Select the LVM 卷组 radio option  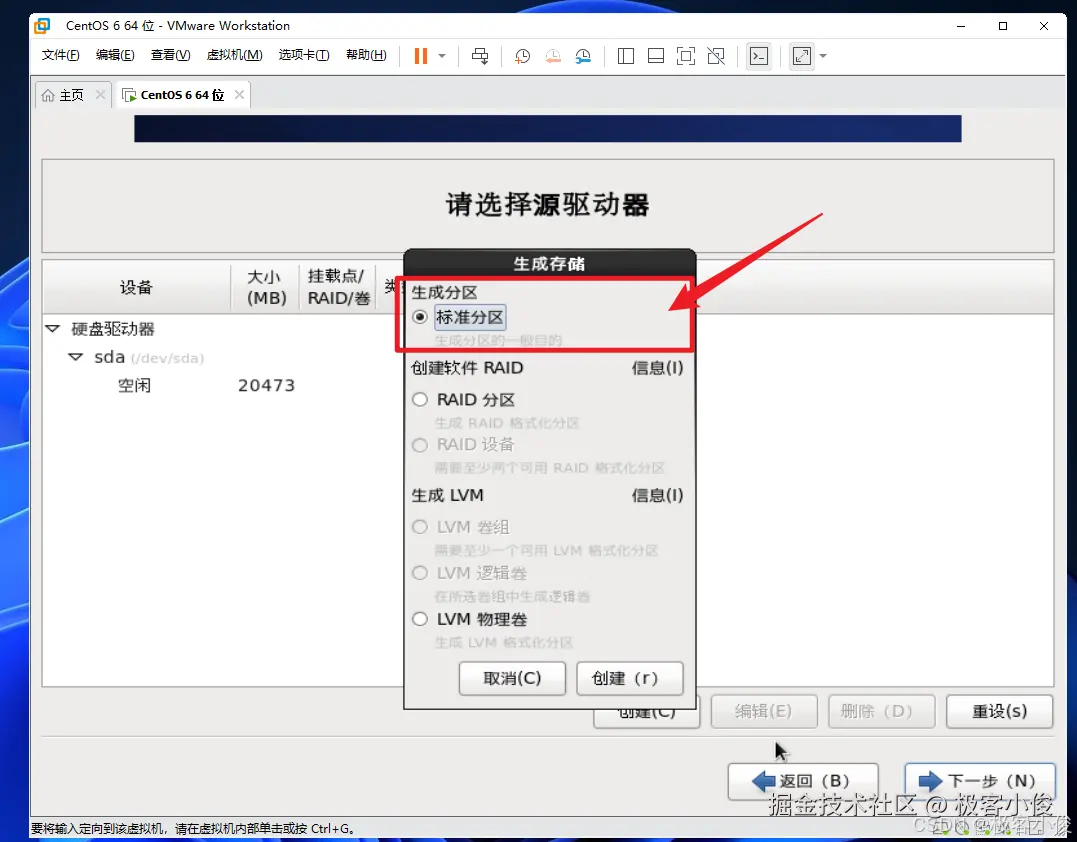420,527
